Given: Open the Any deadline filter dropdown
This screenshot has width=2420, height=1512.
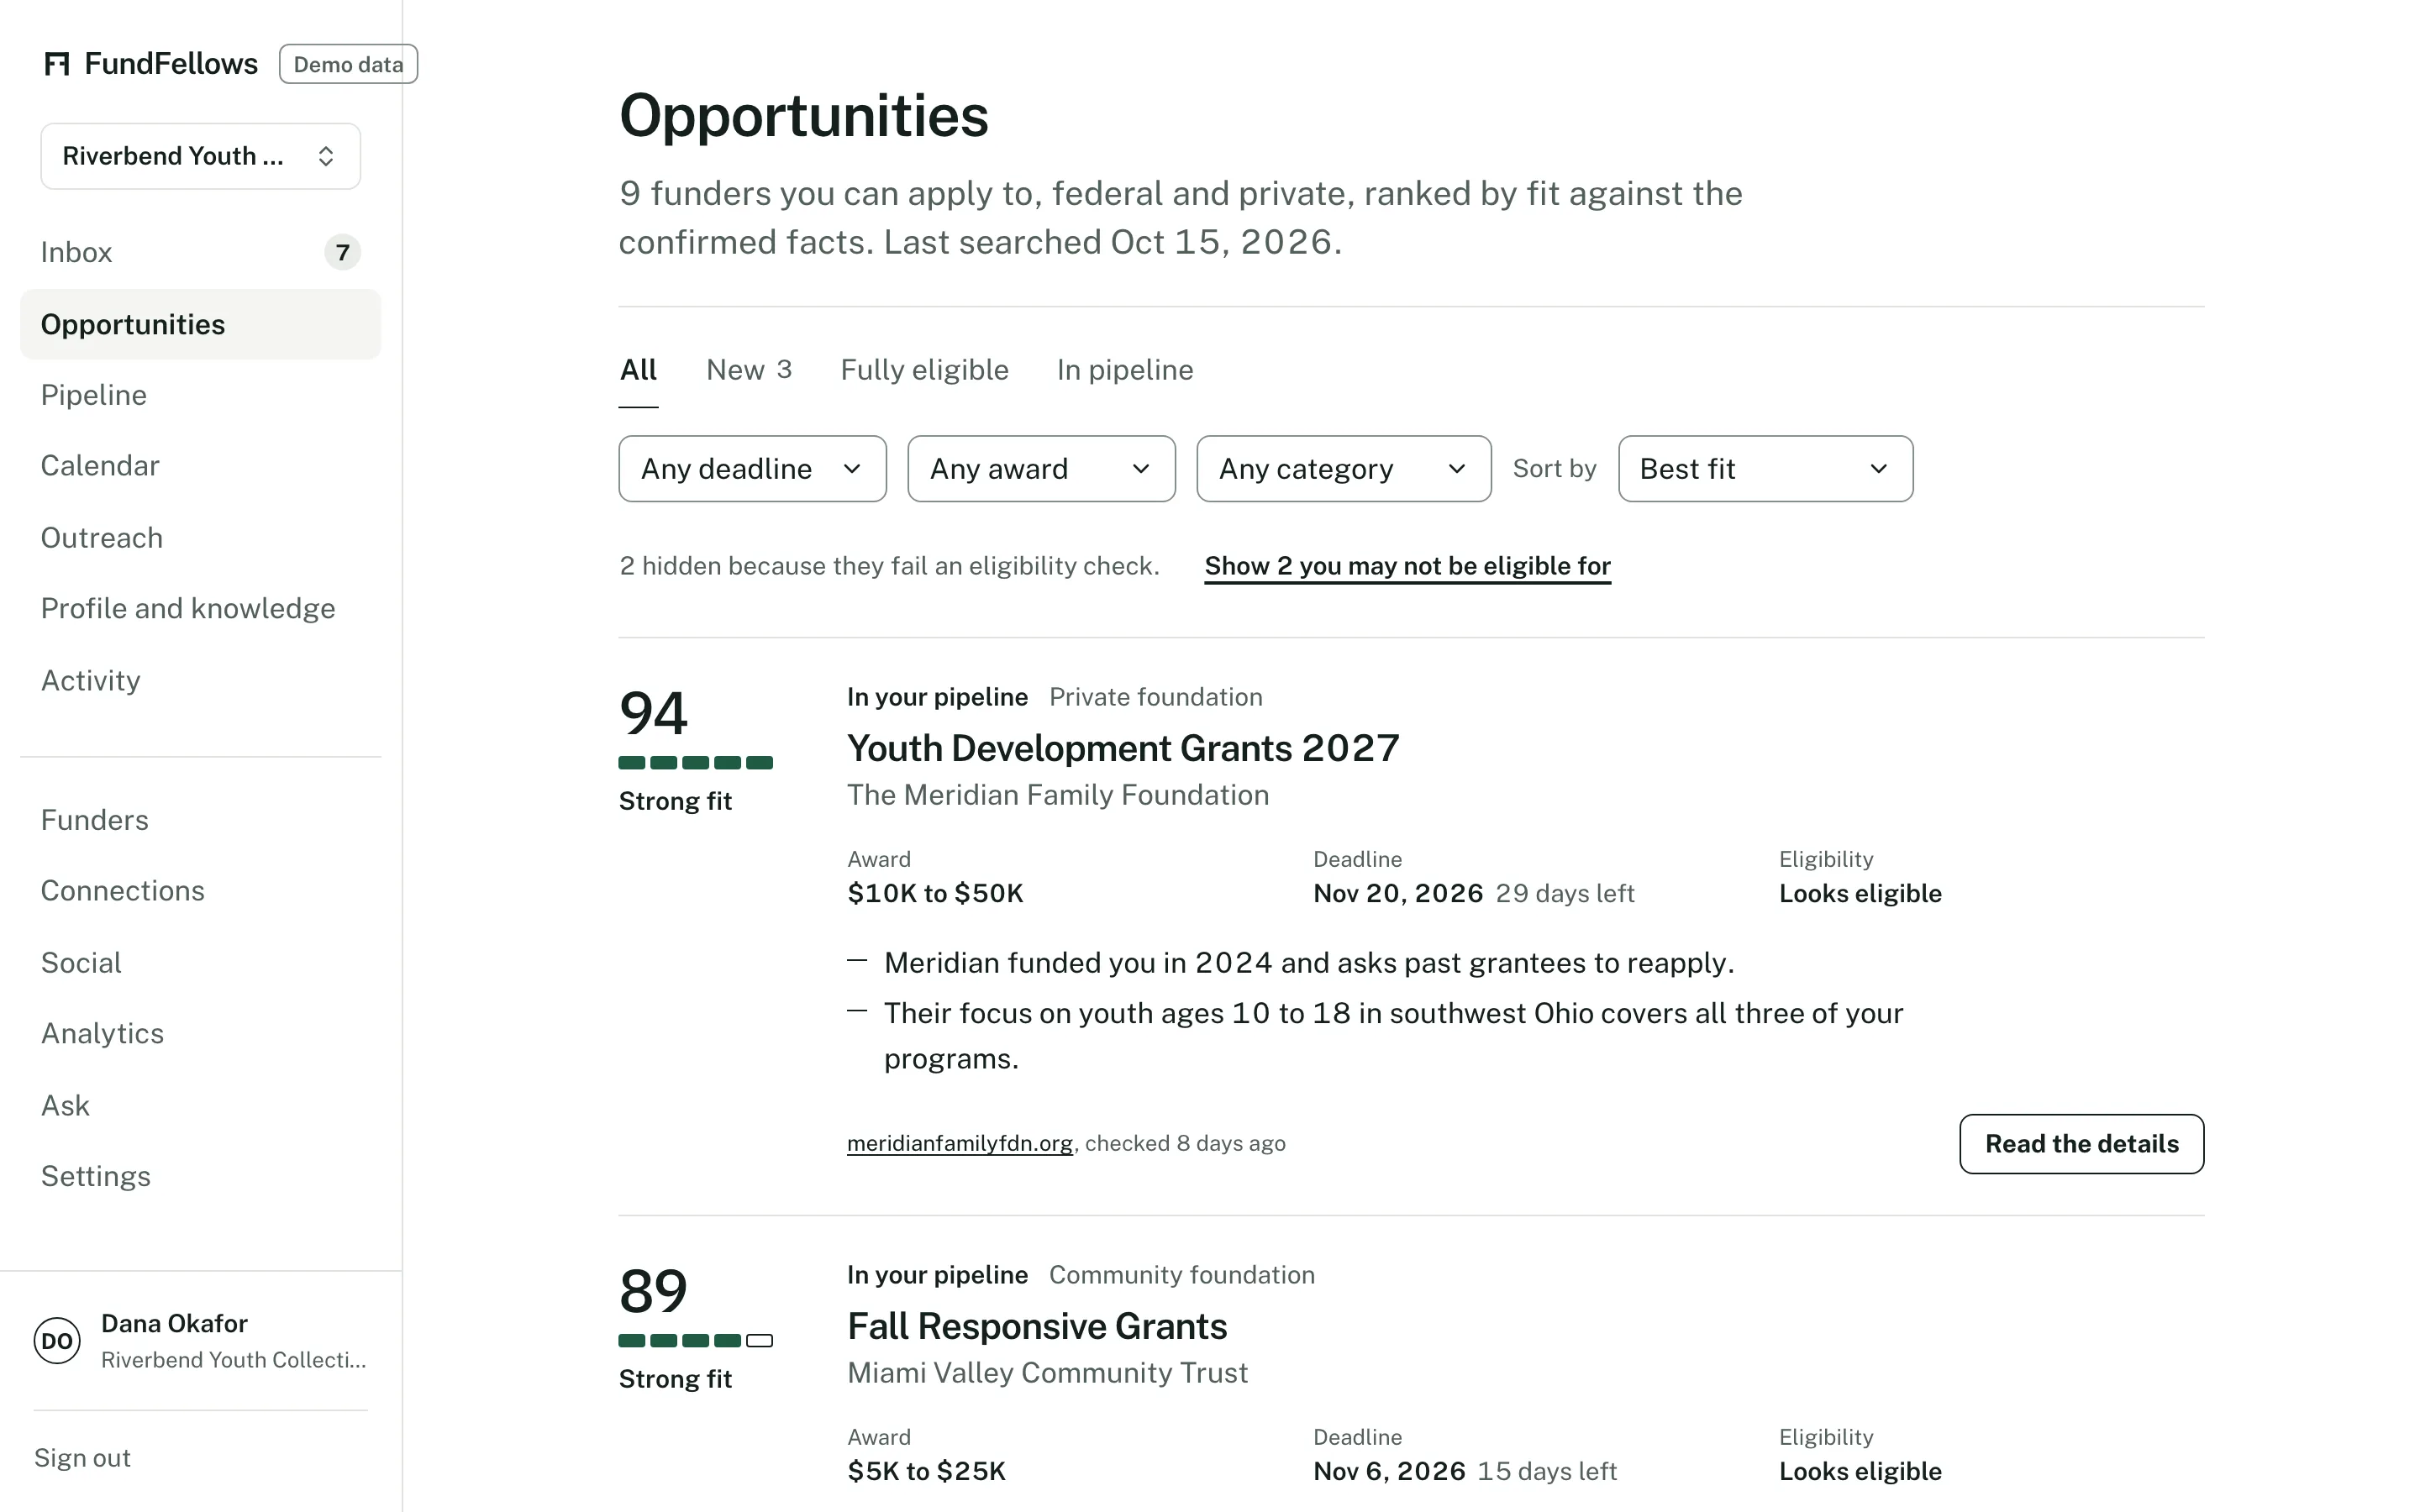Looking at the screenshot, I should (x=752, y=469).
